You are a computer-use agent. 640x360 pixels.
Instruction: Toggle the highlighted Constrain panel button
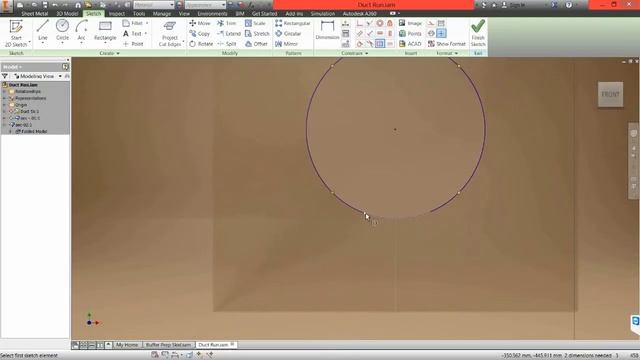[380, 44]
